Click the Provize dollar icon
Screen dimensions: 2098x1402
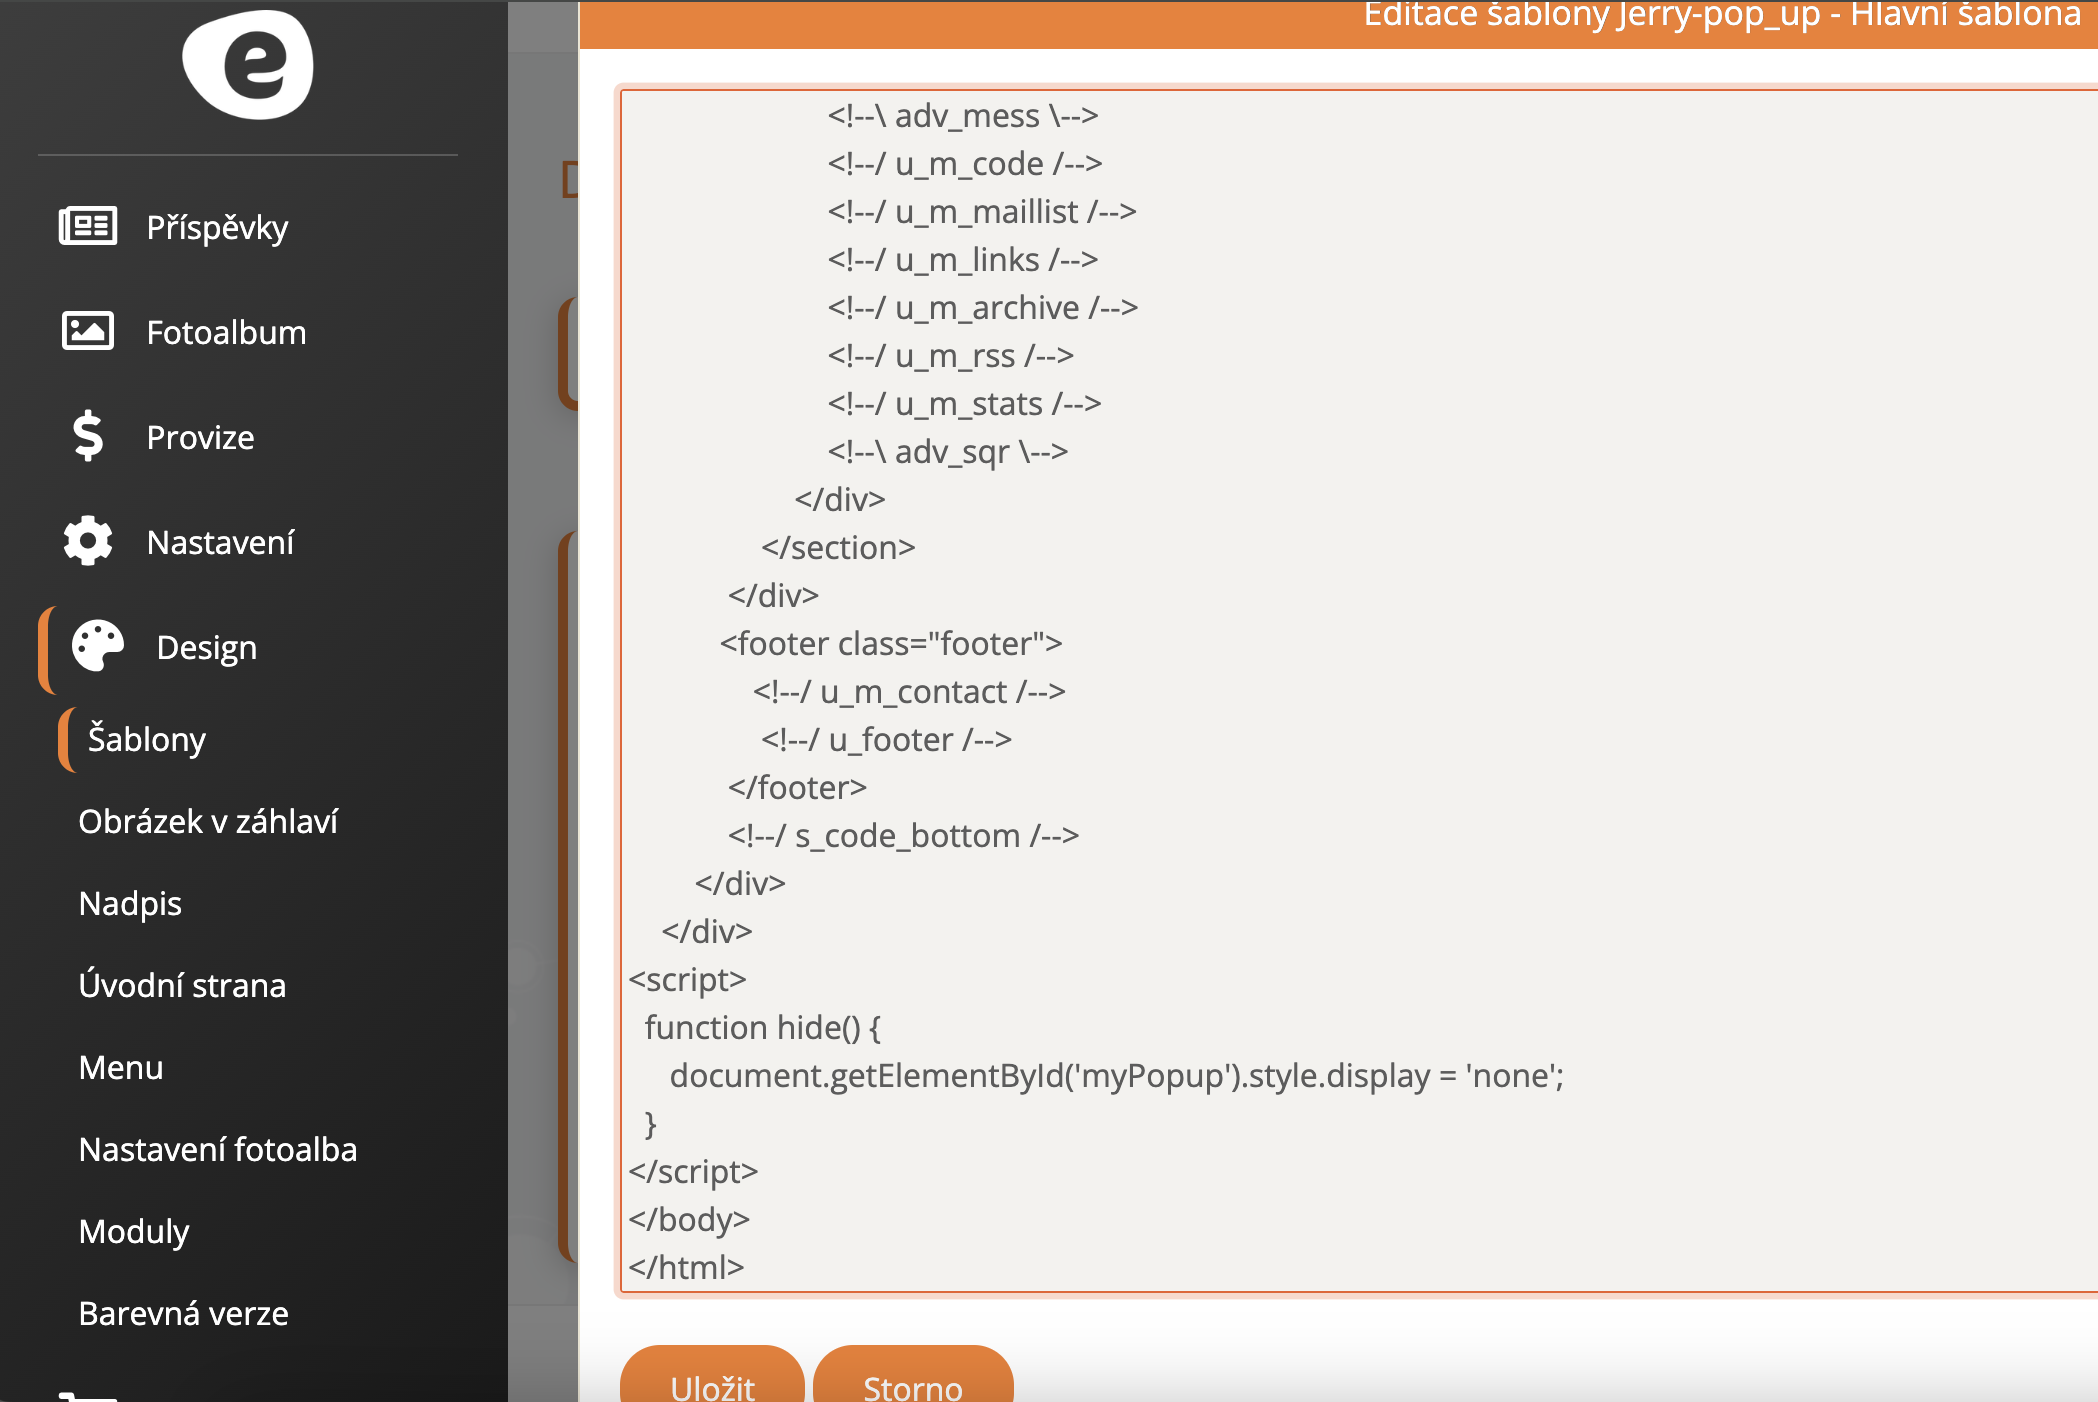[88, 436]
